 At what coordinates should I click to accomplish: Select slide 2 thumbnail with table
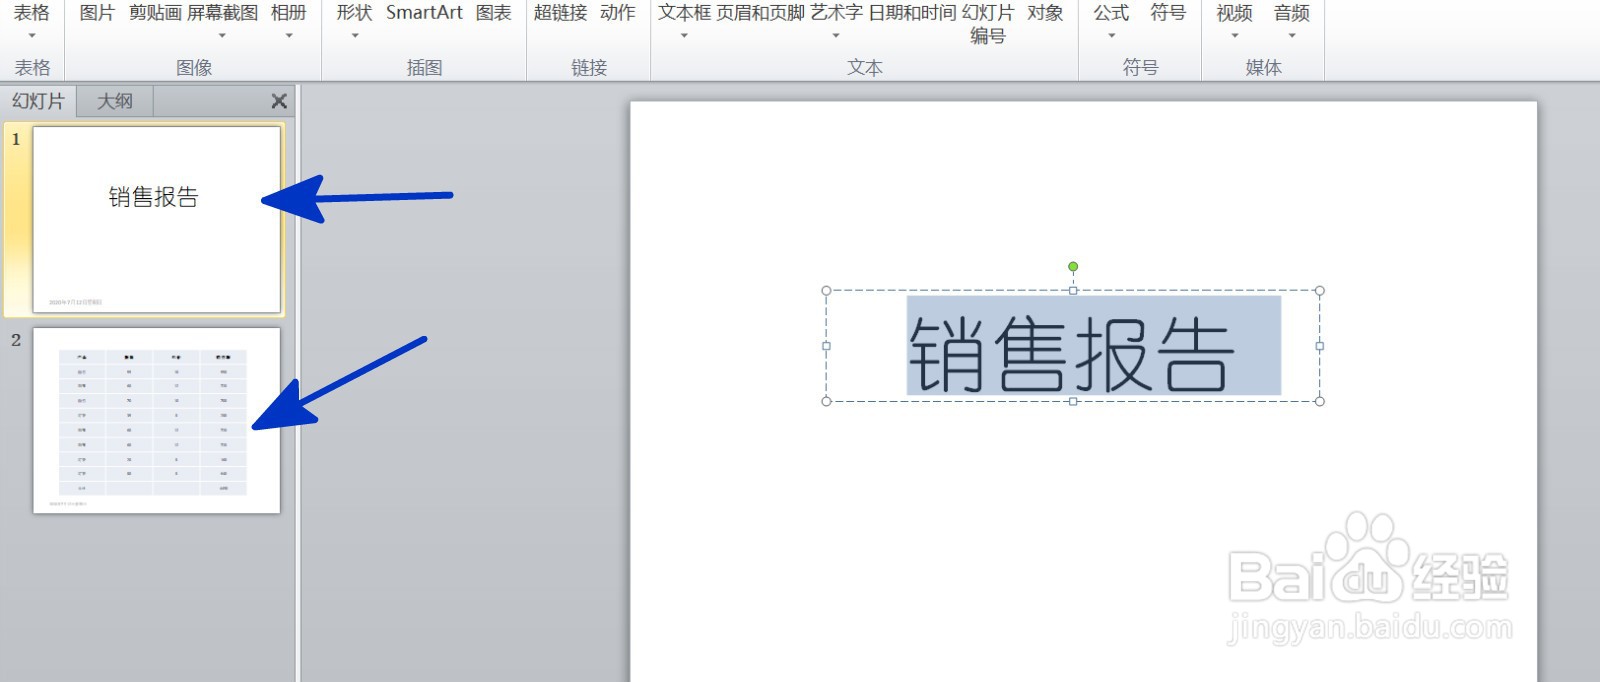tap(156, 421)
